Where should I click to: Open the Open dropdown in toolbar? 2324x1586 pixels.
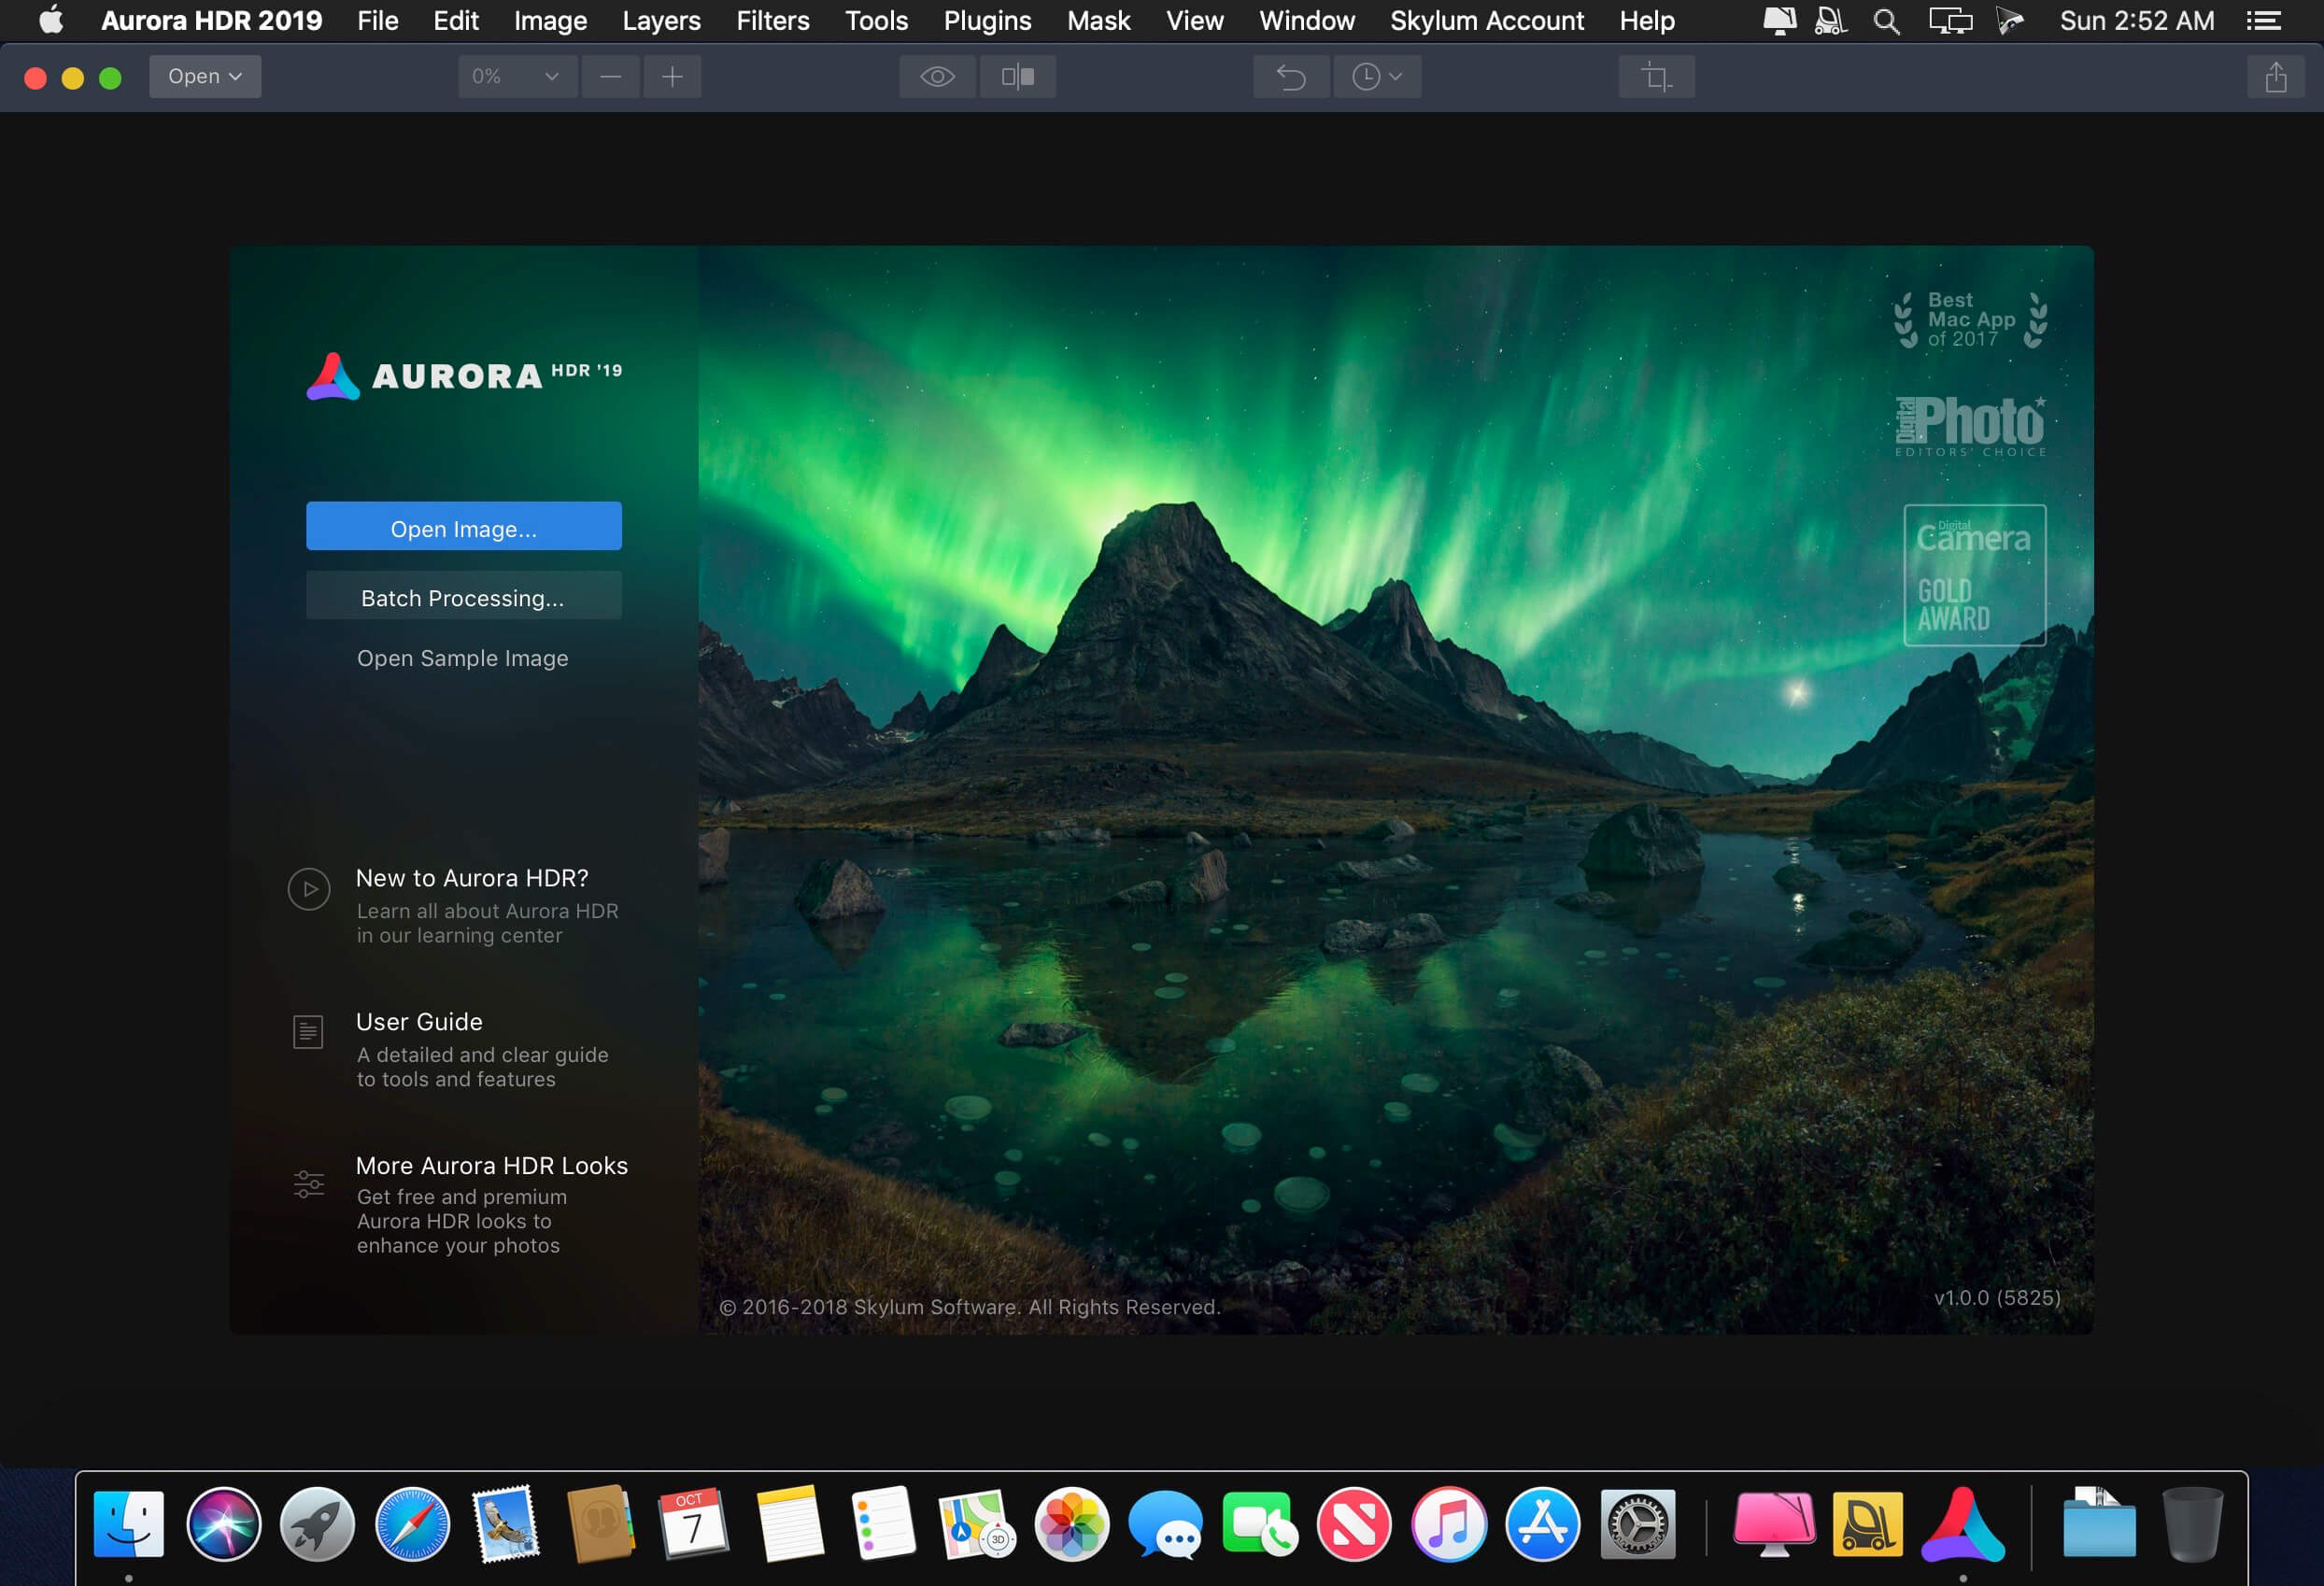[x=205, y=77]
